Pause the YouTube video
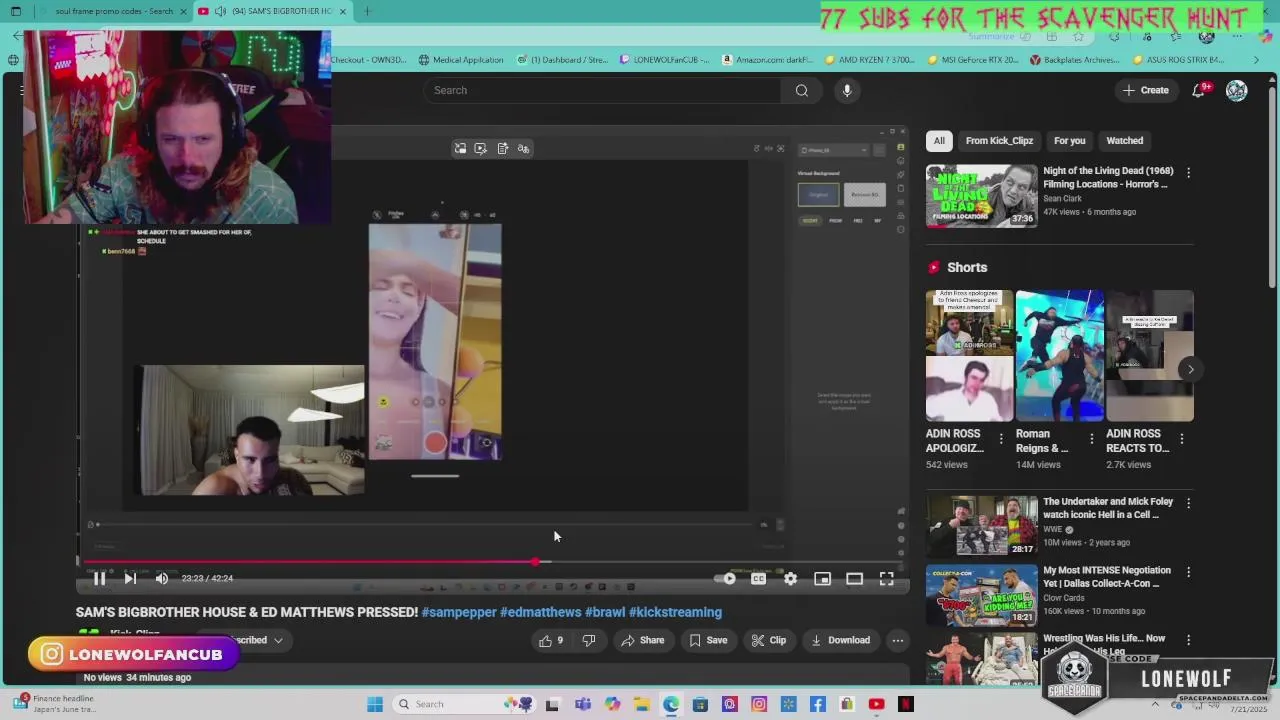The width and height of the screenshot is (1280, 720). click(x=99, y=578)
